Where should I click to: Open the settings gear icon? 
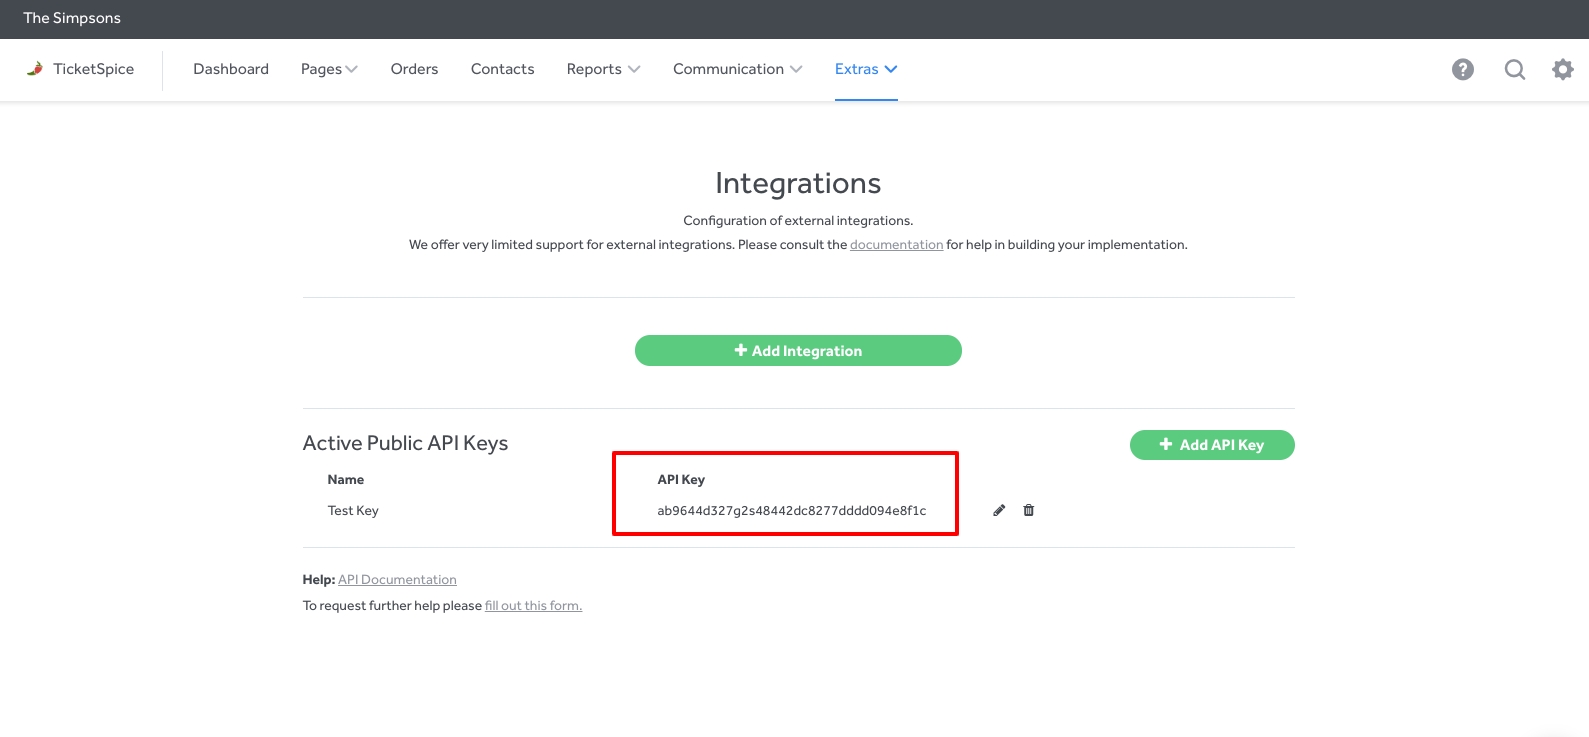click(x=1563, y=69)
